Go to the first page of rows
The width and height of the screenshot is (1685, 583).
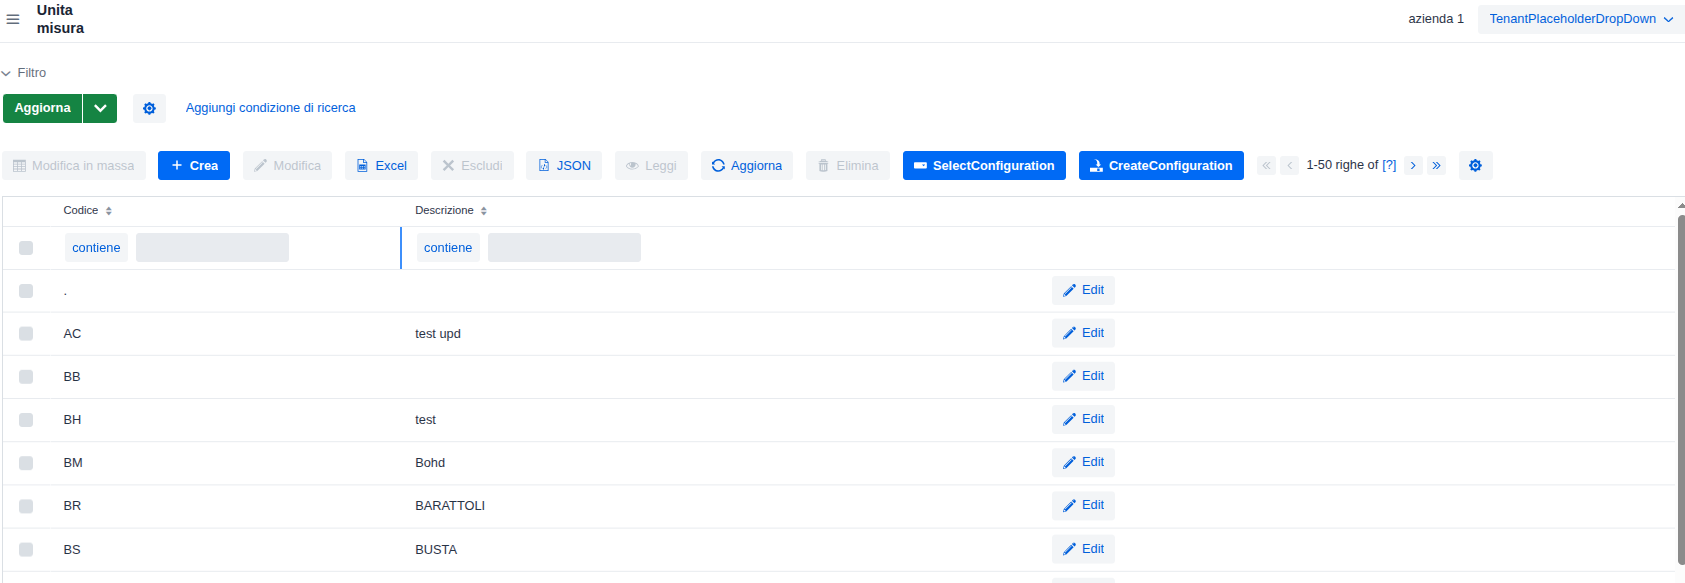tap(1266, 165)
